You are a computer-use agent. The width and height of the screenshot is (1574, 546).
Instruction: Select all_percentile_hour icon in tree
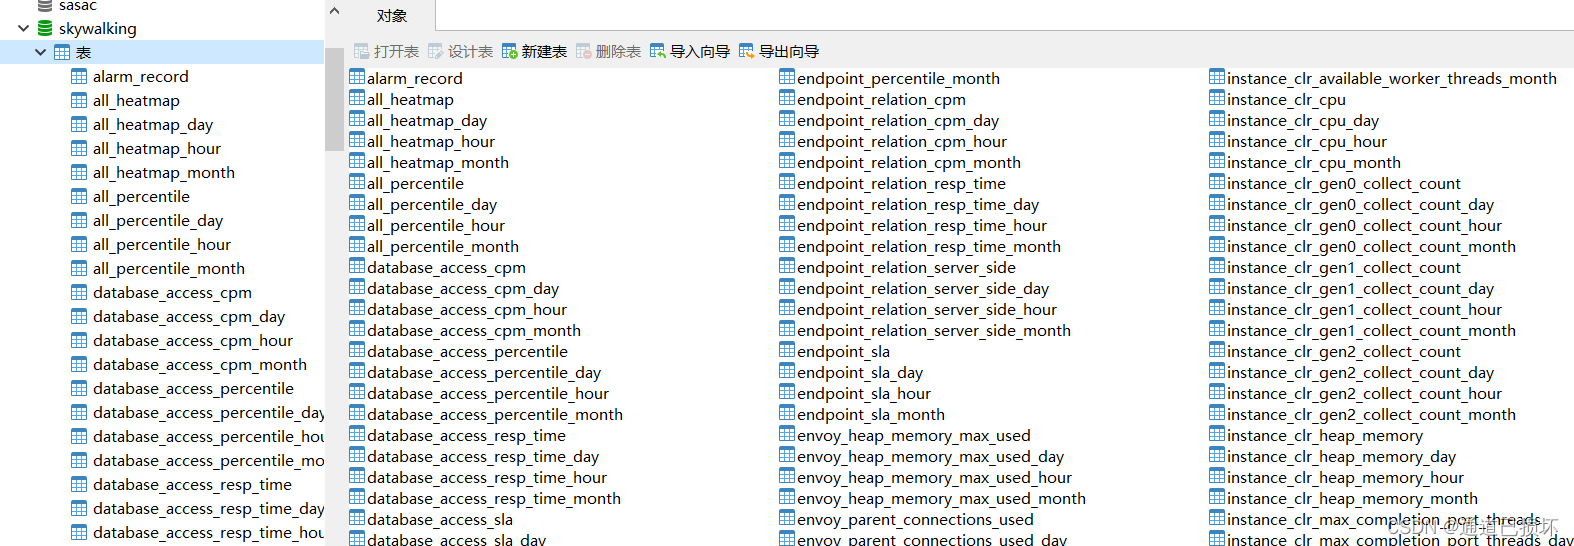coord(79,244)
